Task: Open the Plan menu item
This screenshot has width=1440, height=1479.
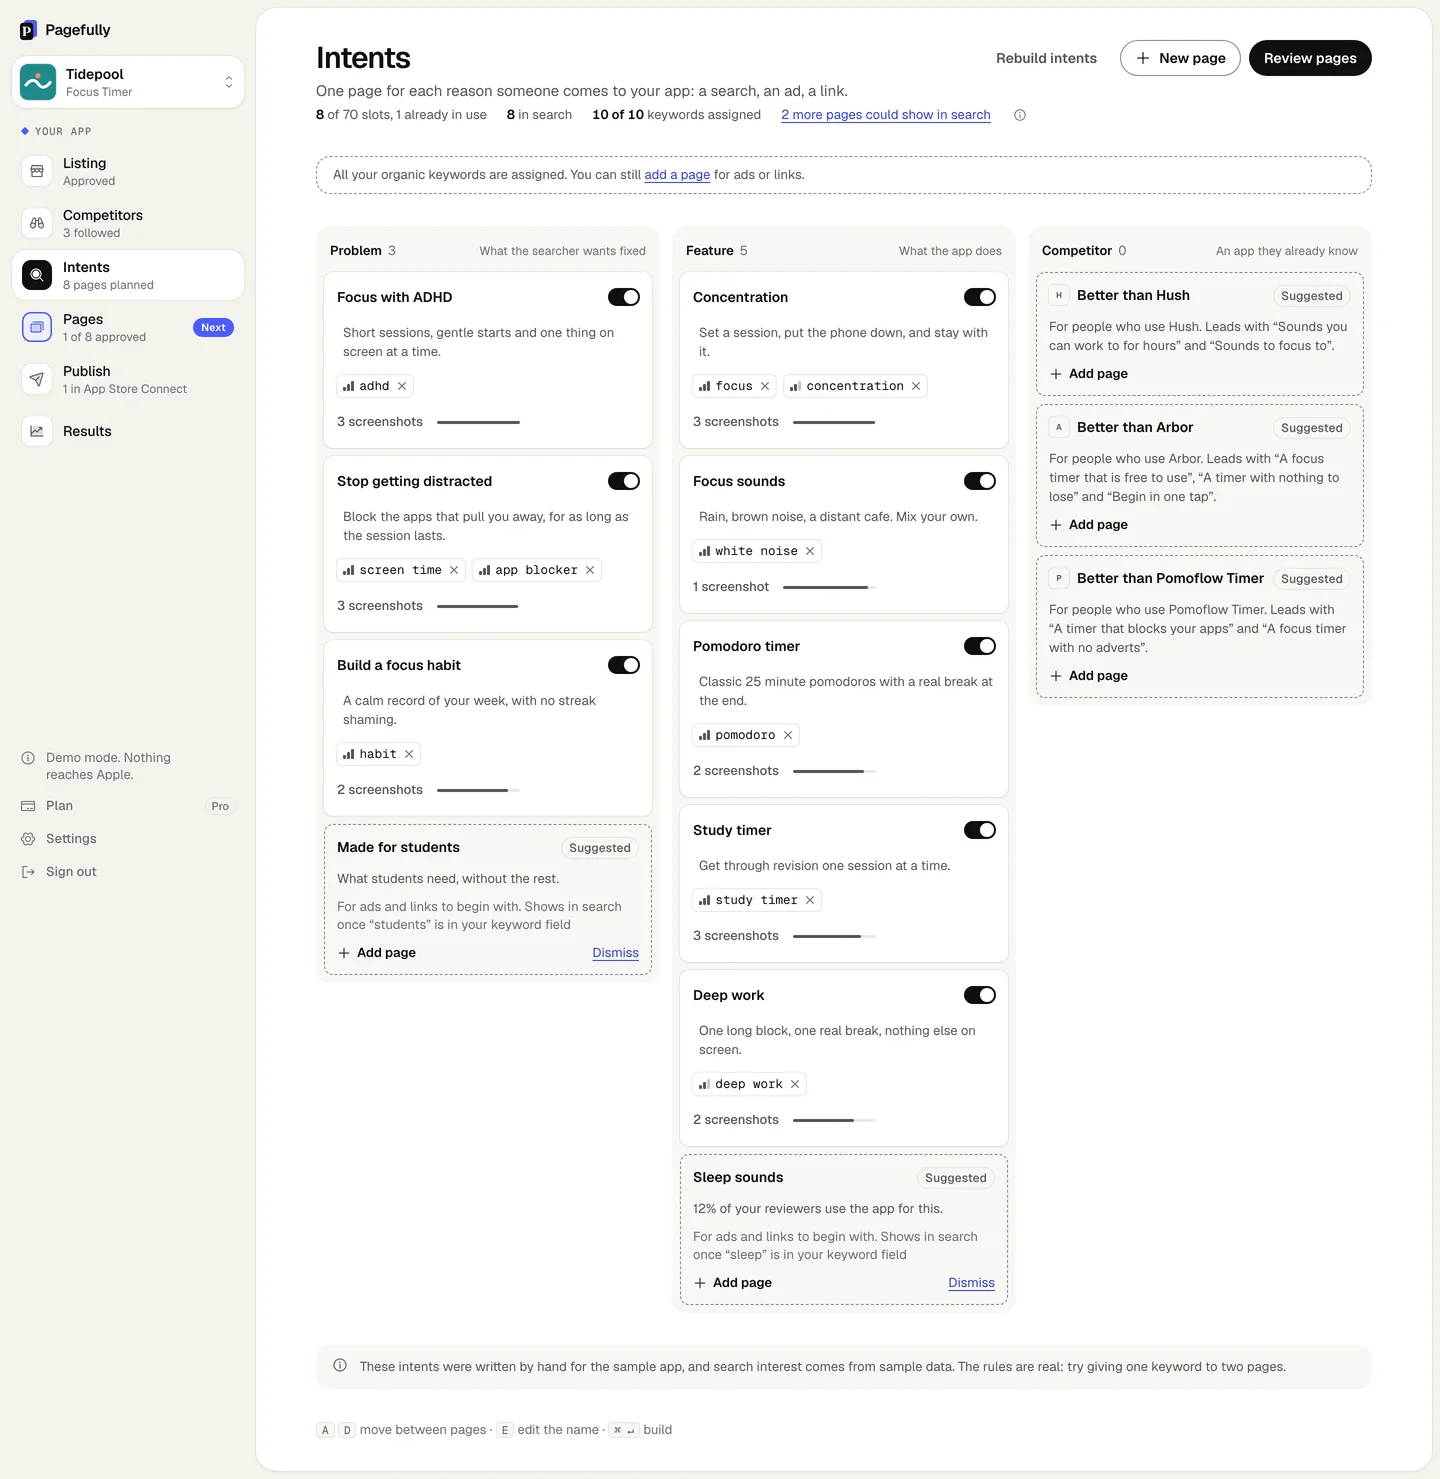Action: pos(128,806)
